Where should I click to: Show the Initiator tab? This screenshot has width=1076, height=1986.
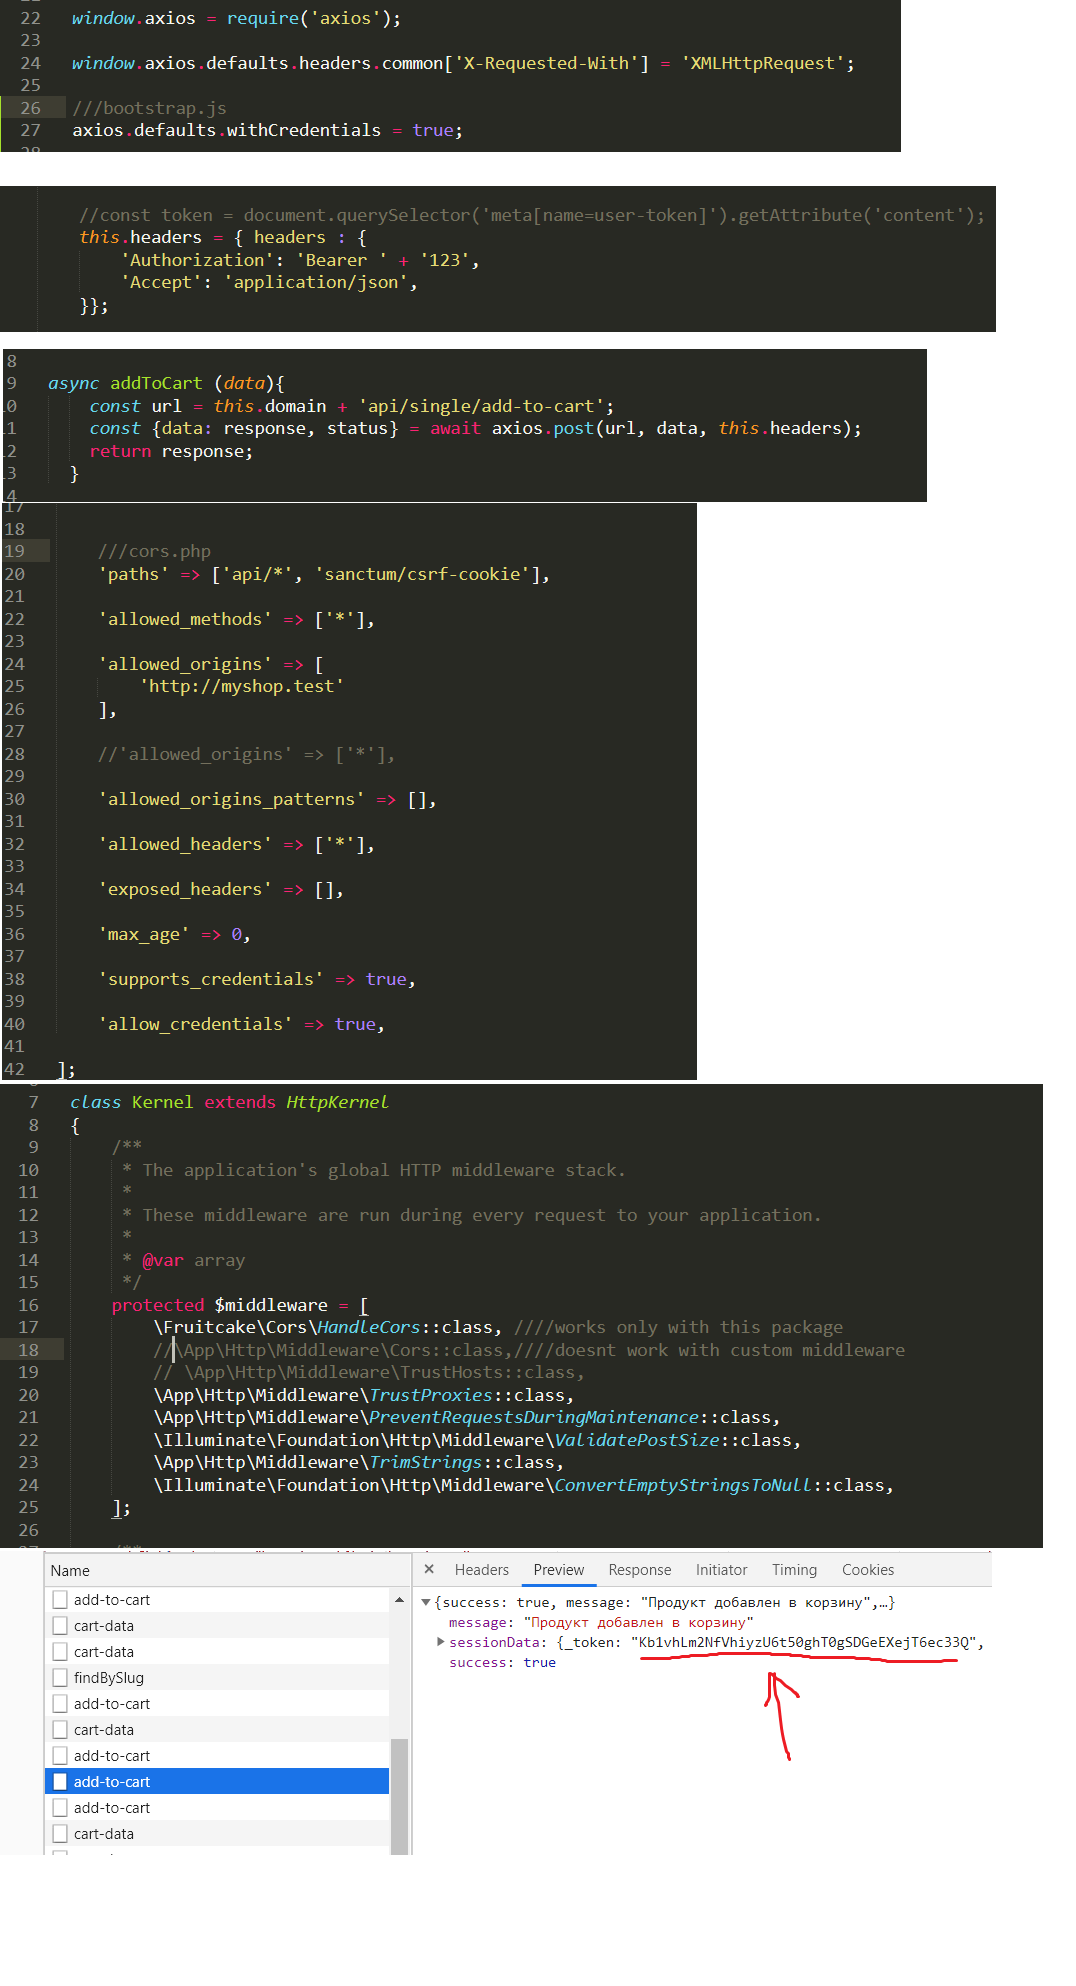coord(721,1570)
